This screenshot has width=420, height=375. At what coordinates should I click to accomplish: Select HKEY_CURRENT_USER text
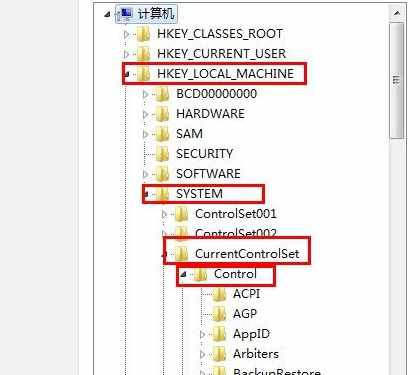(x=222, y=54)
